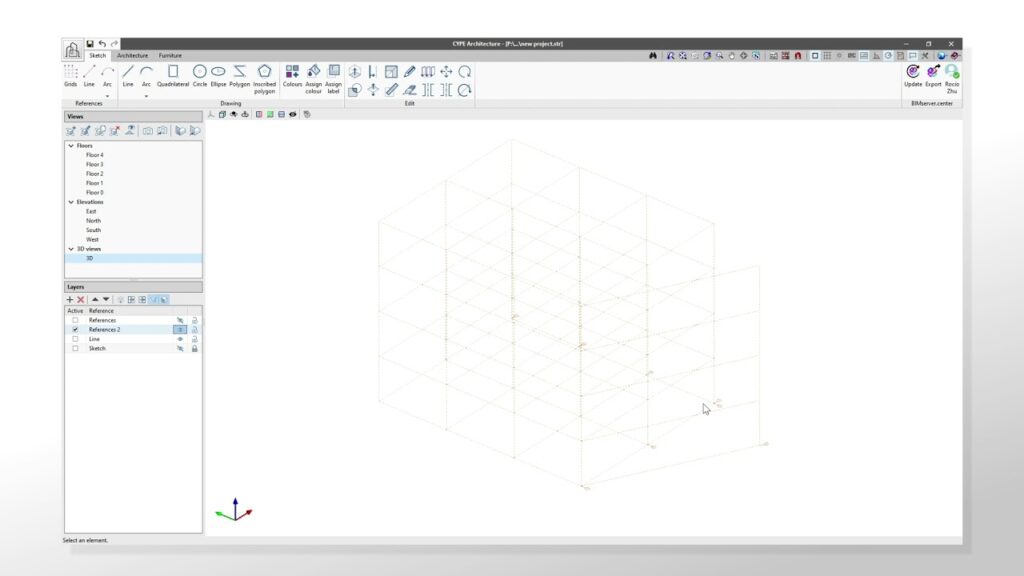Uncheck the Active box for References 2
The image size is (1024, 576).
[x=75, y=329]
